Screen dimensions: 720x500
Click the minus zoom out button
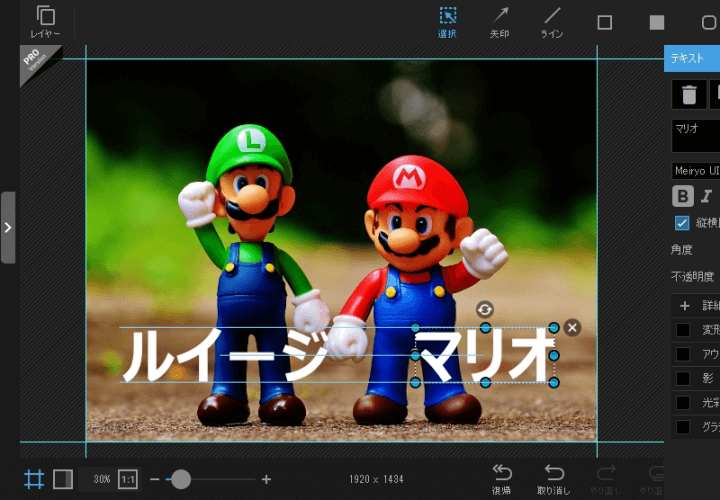(155, 480)
